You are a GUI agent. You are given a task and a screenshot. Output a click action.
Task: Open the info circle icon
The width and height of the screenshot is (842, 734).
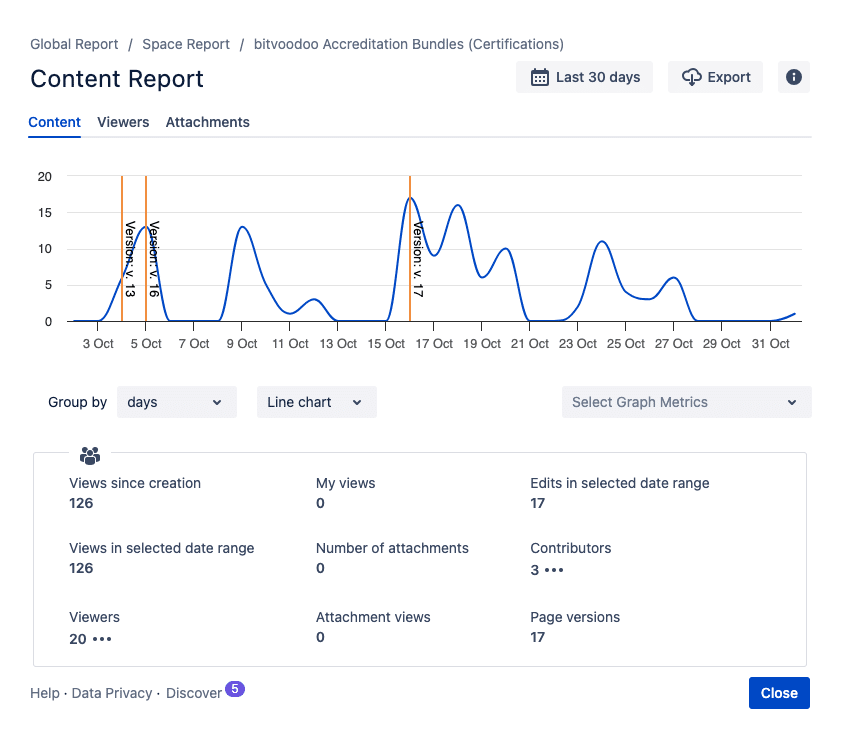click(x=794, y=77)
